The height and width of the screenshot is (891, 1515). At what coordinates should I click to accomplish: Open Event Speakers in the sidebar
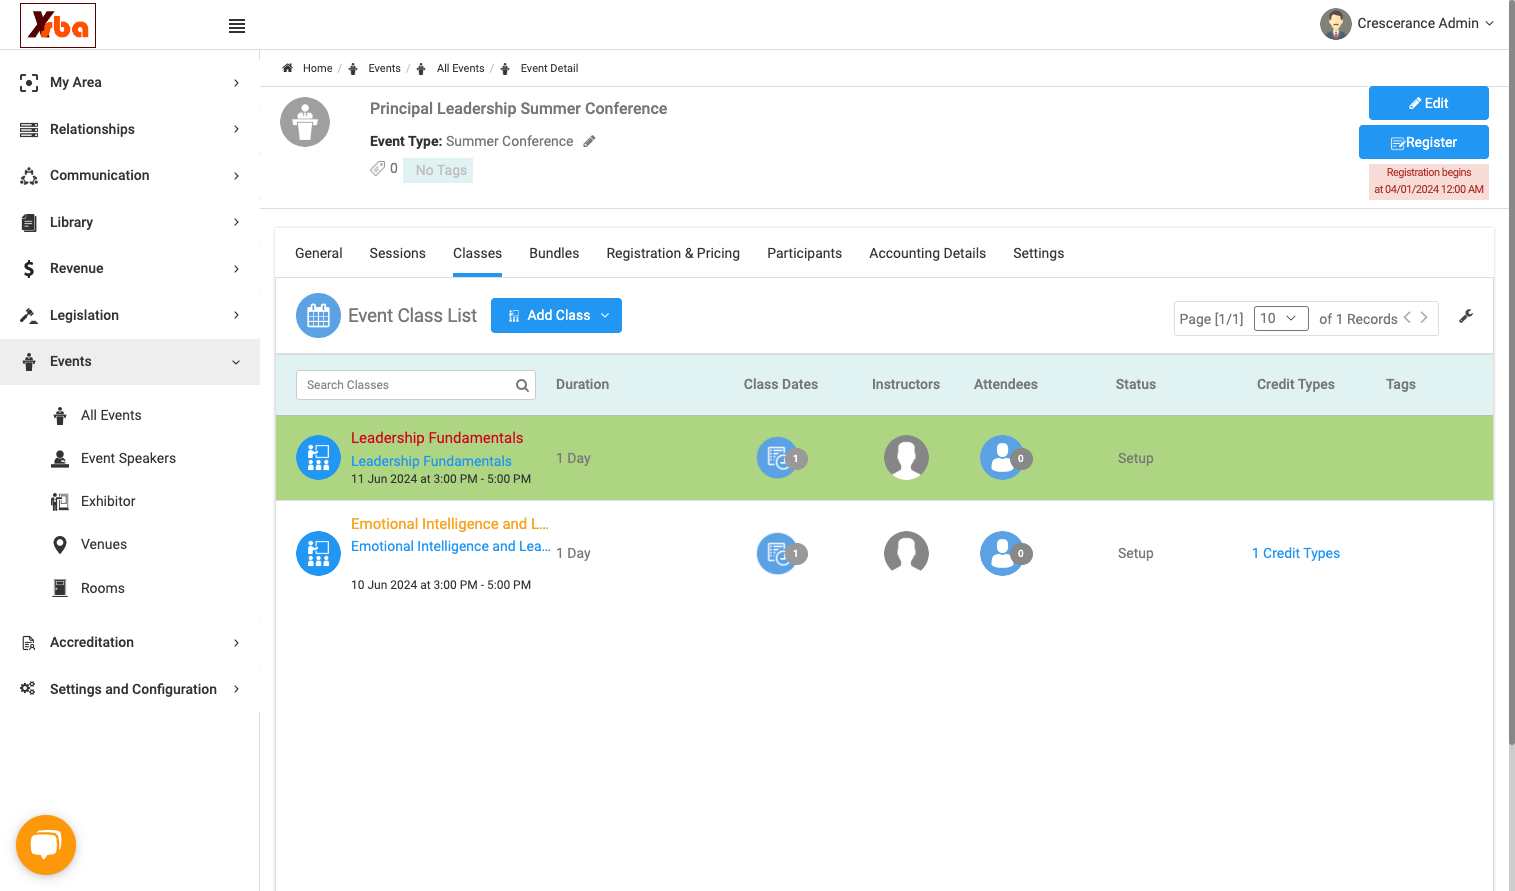point(128,458)
